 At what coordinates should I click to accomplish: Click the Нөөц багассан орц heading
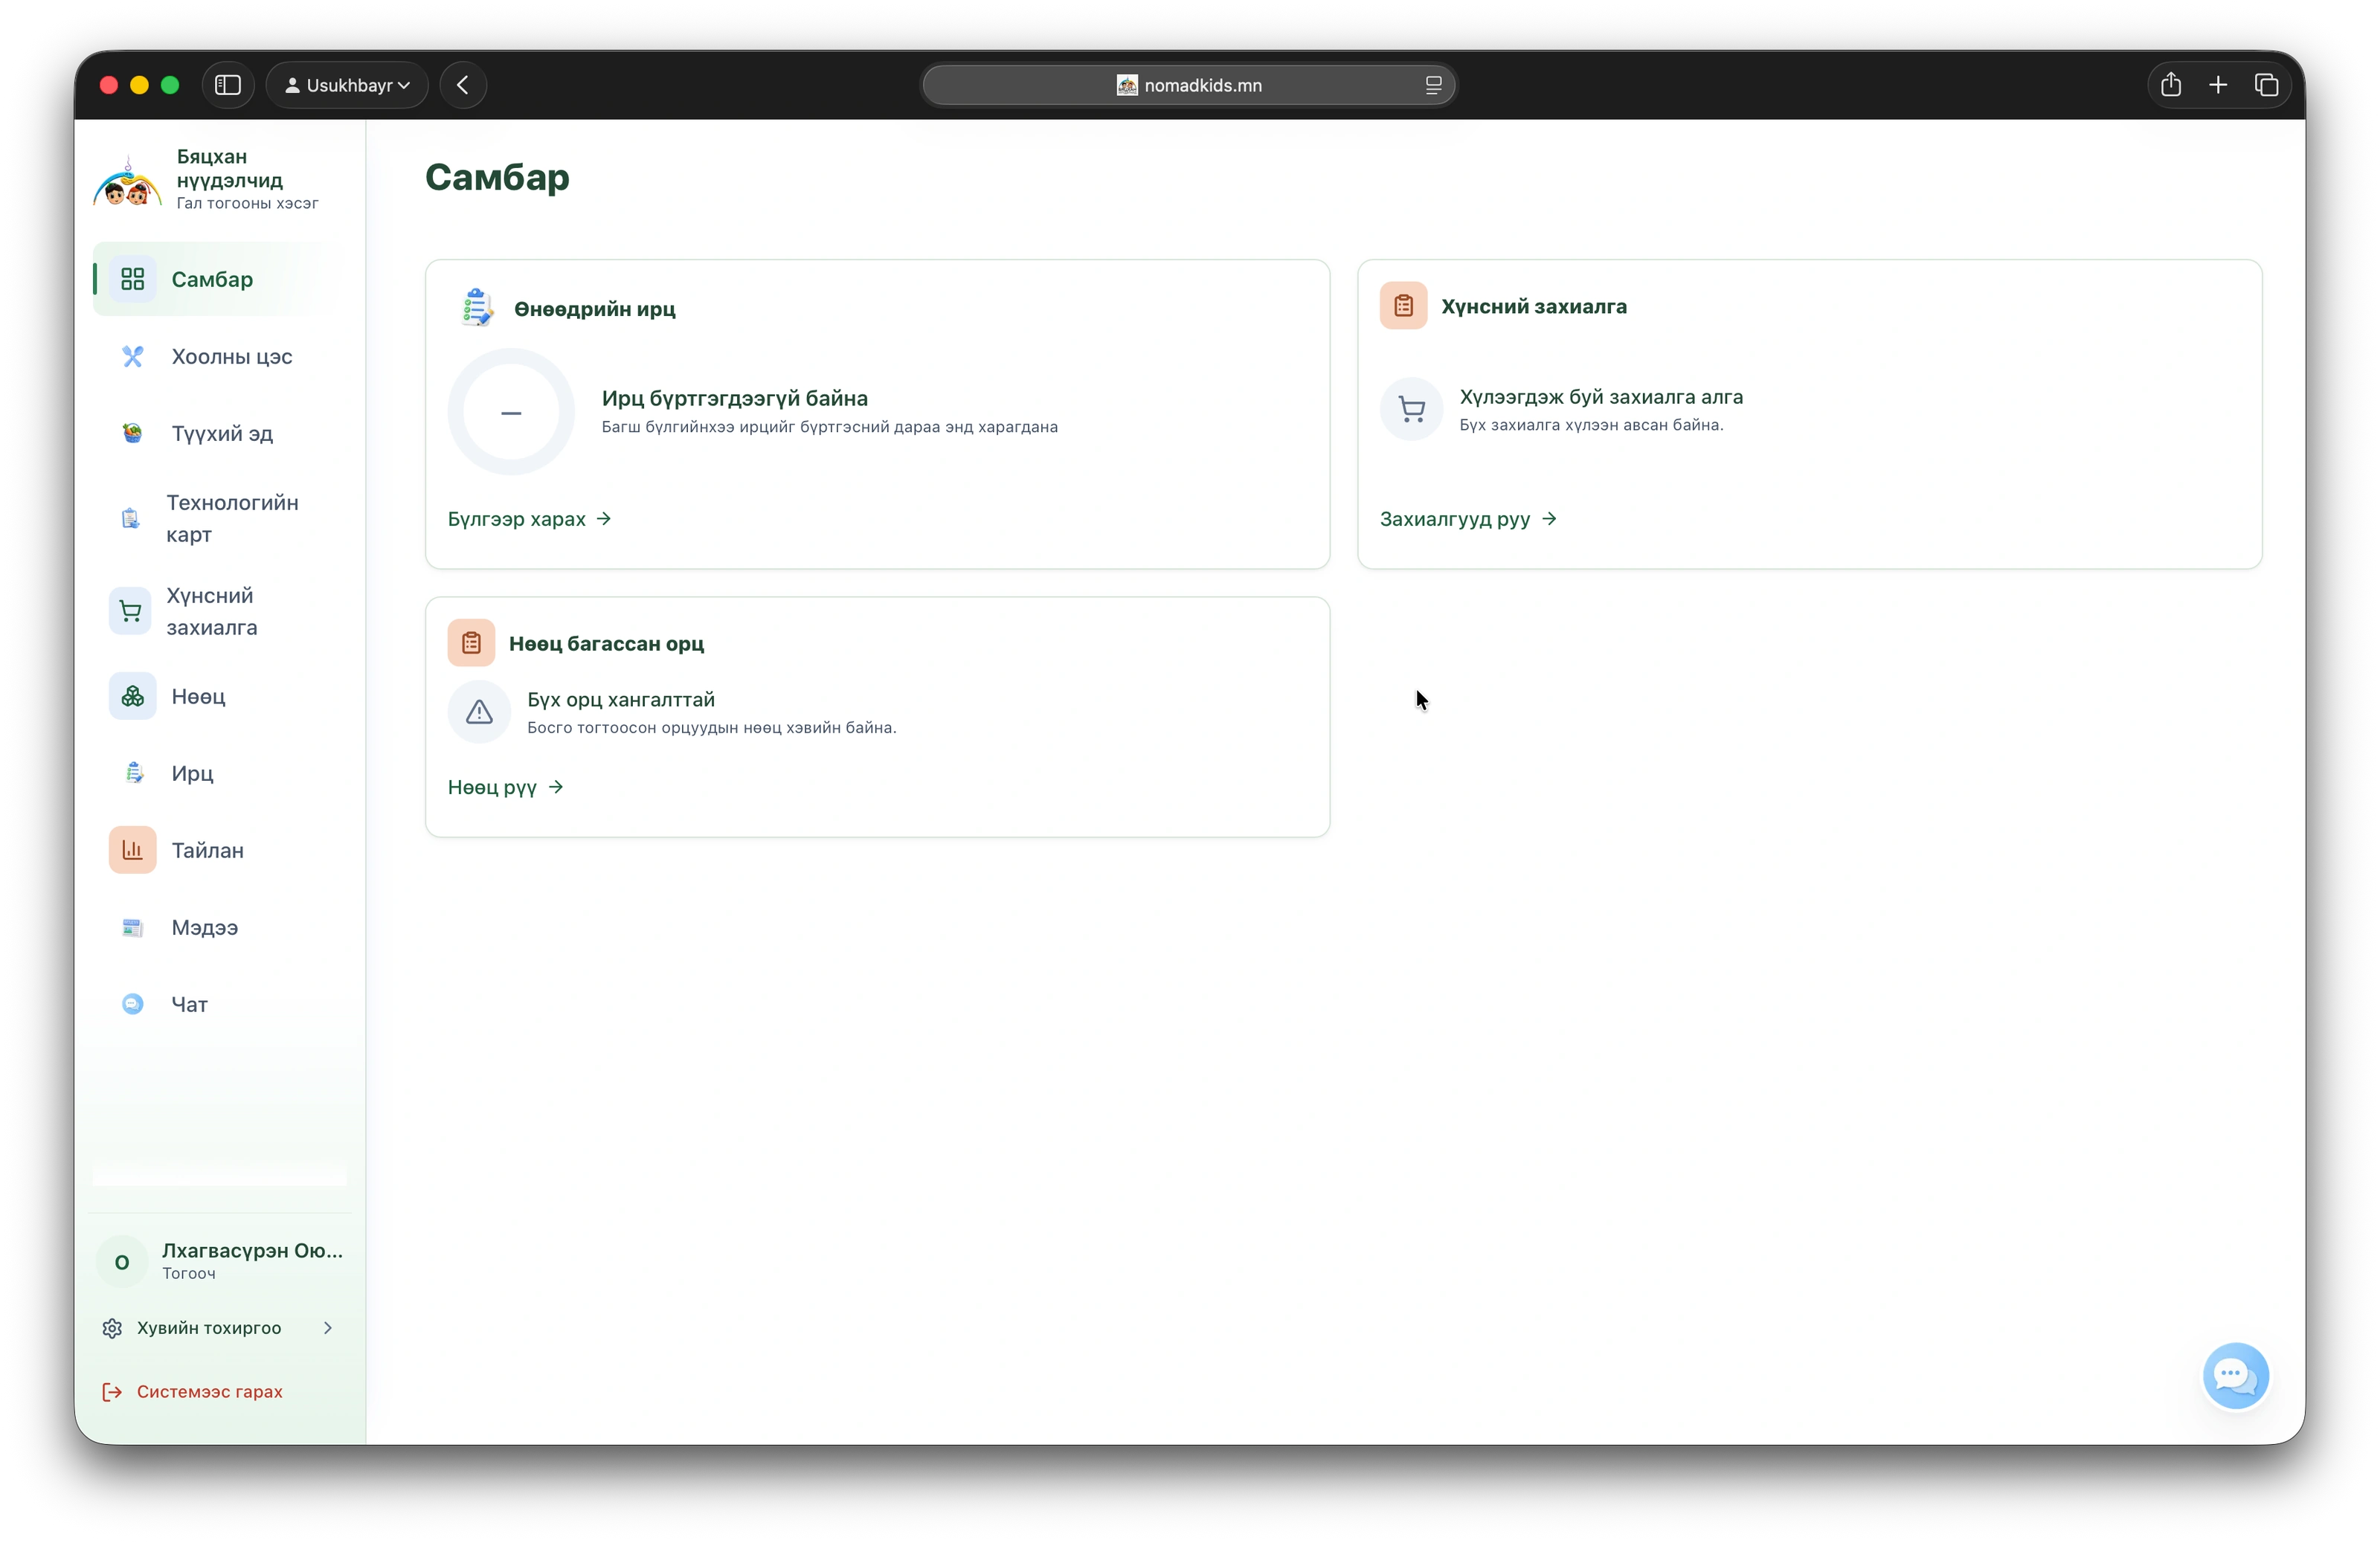(606, 643)
